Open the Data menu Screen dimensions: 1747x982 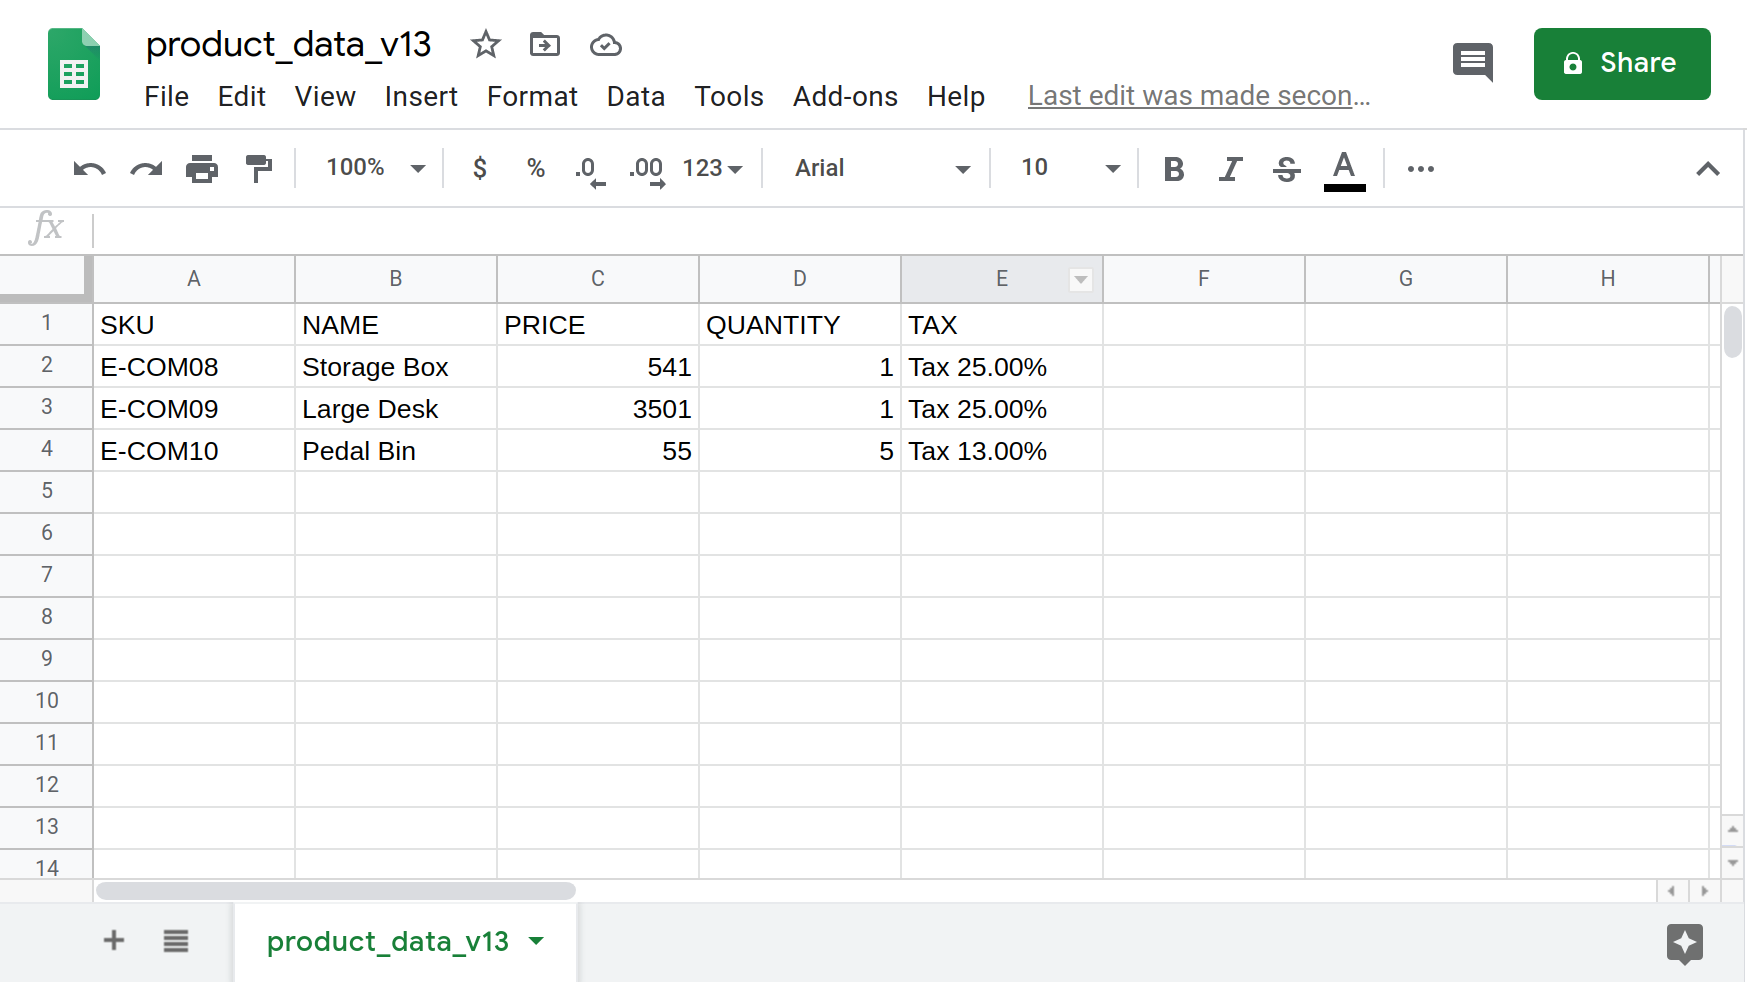636,96
